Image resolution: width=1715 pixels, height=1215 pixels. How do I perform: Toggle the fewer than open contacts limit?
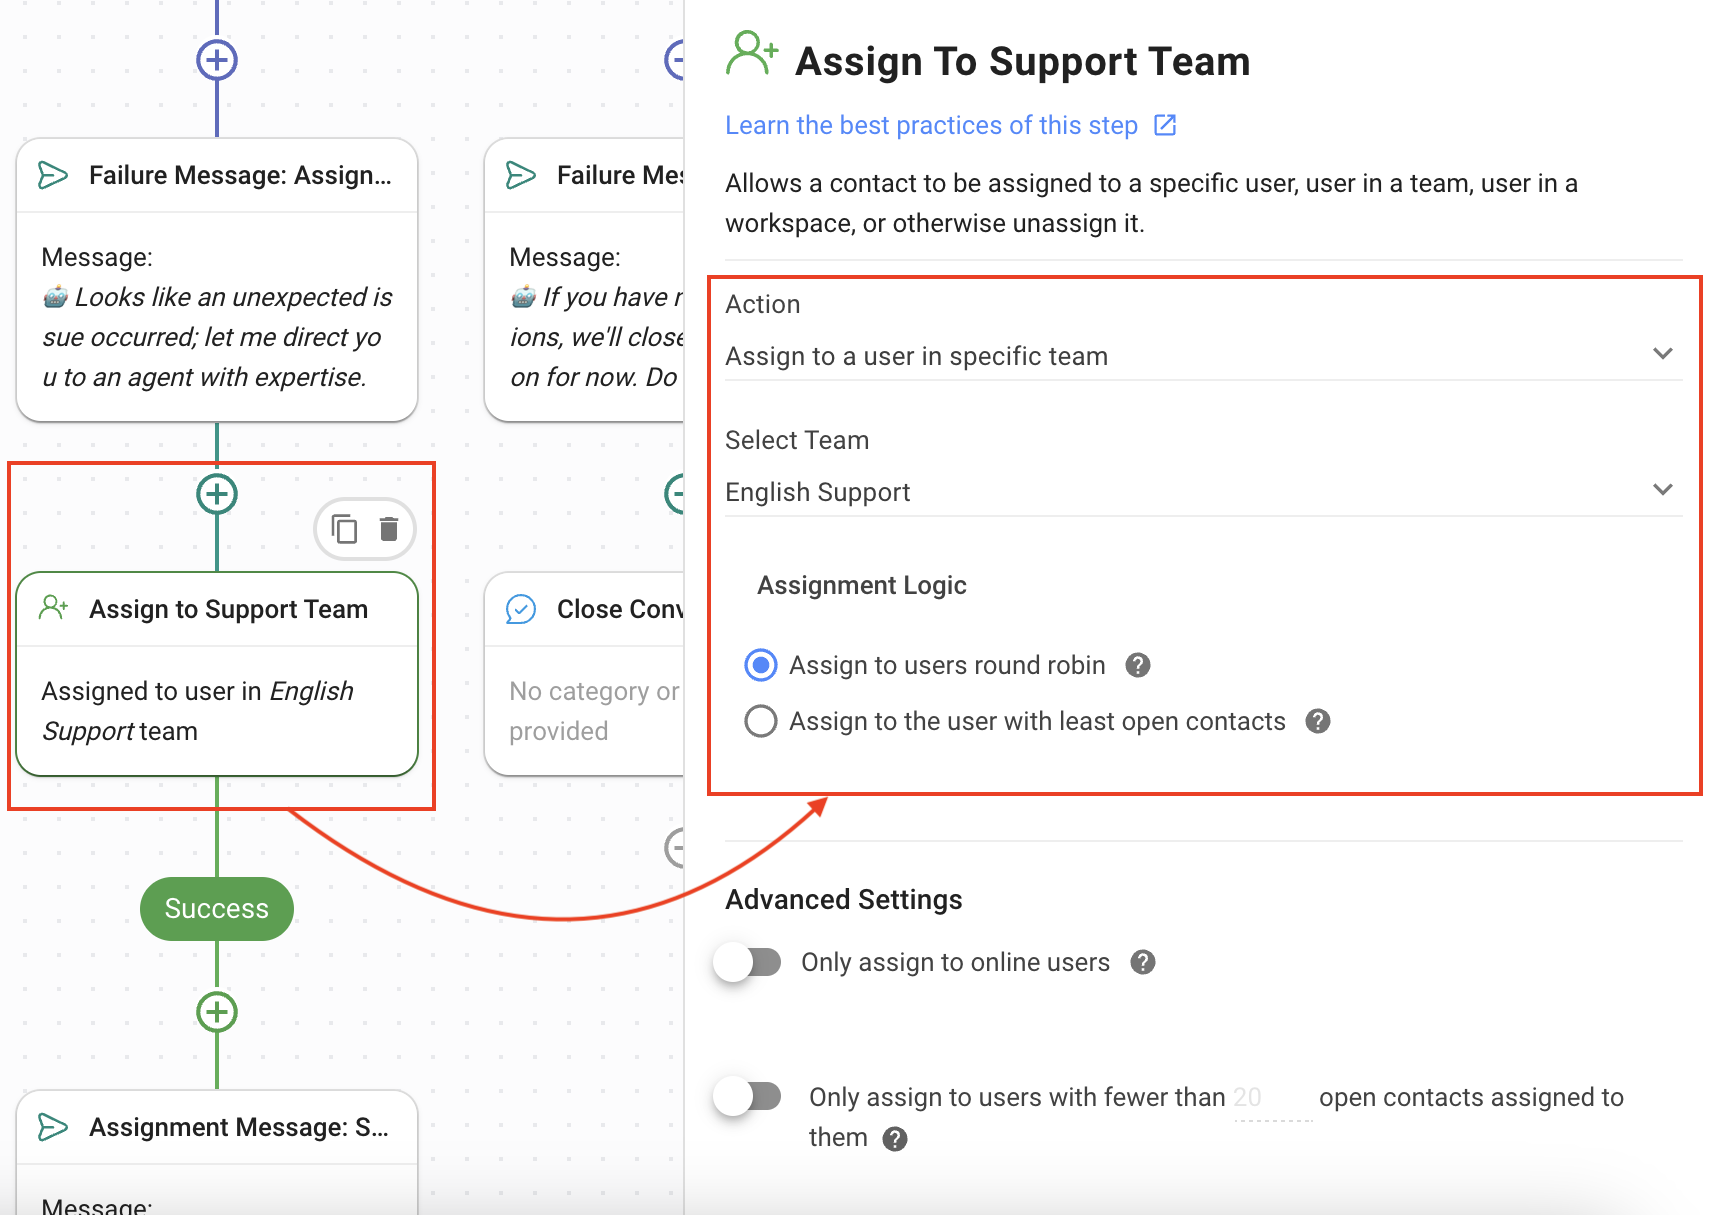[748, 1097]
